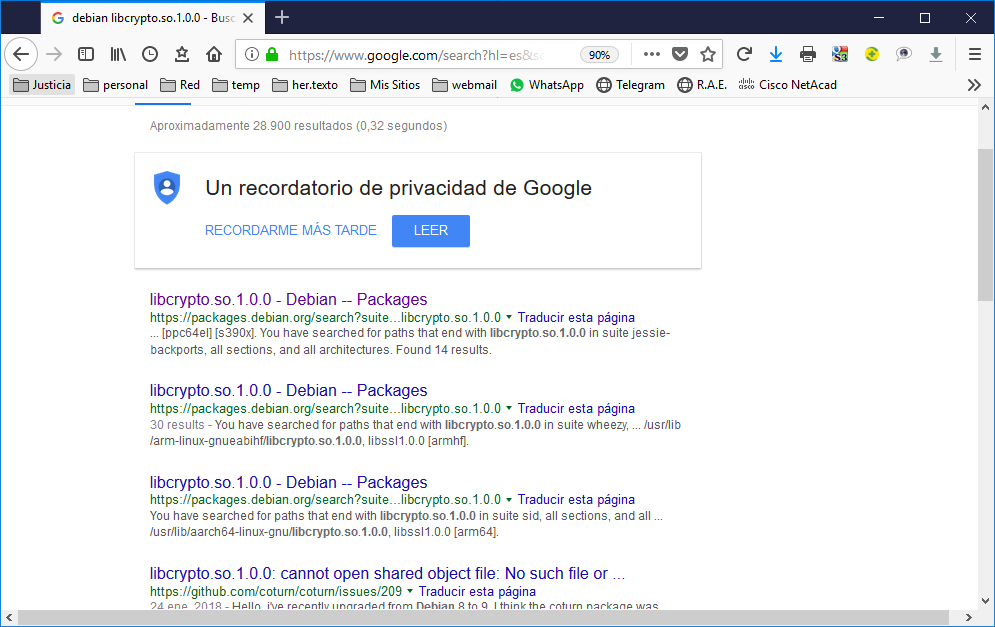Click the speech-bubble eye extension icon
This screenshot has height=627, width=995.
click(904, 55)
